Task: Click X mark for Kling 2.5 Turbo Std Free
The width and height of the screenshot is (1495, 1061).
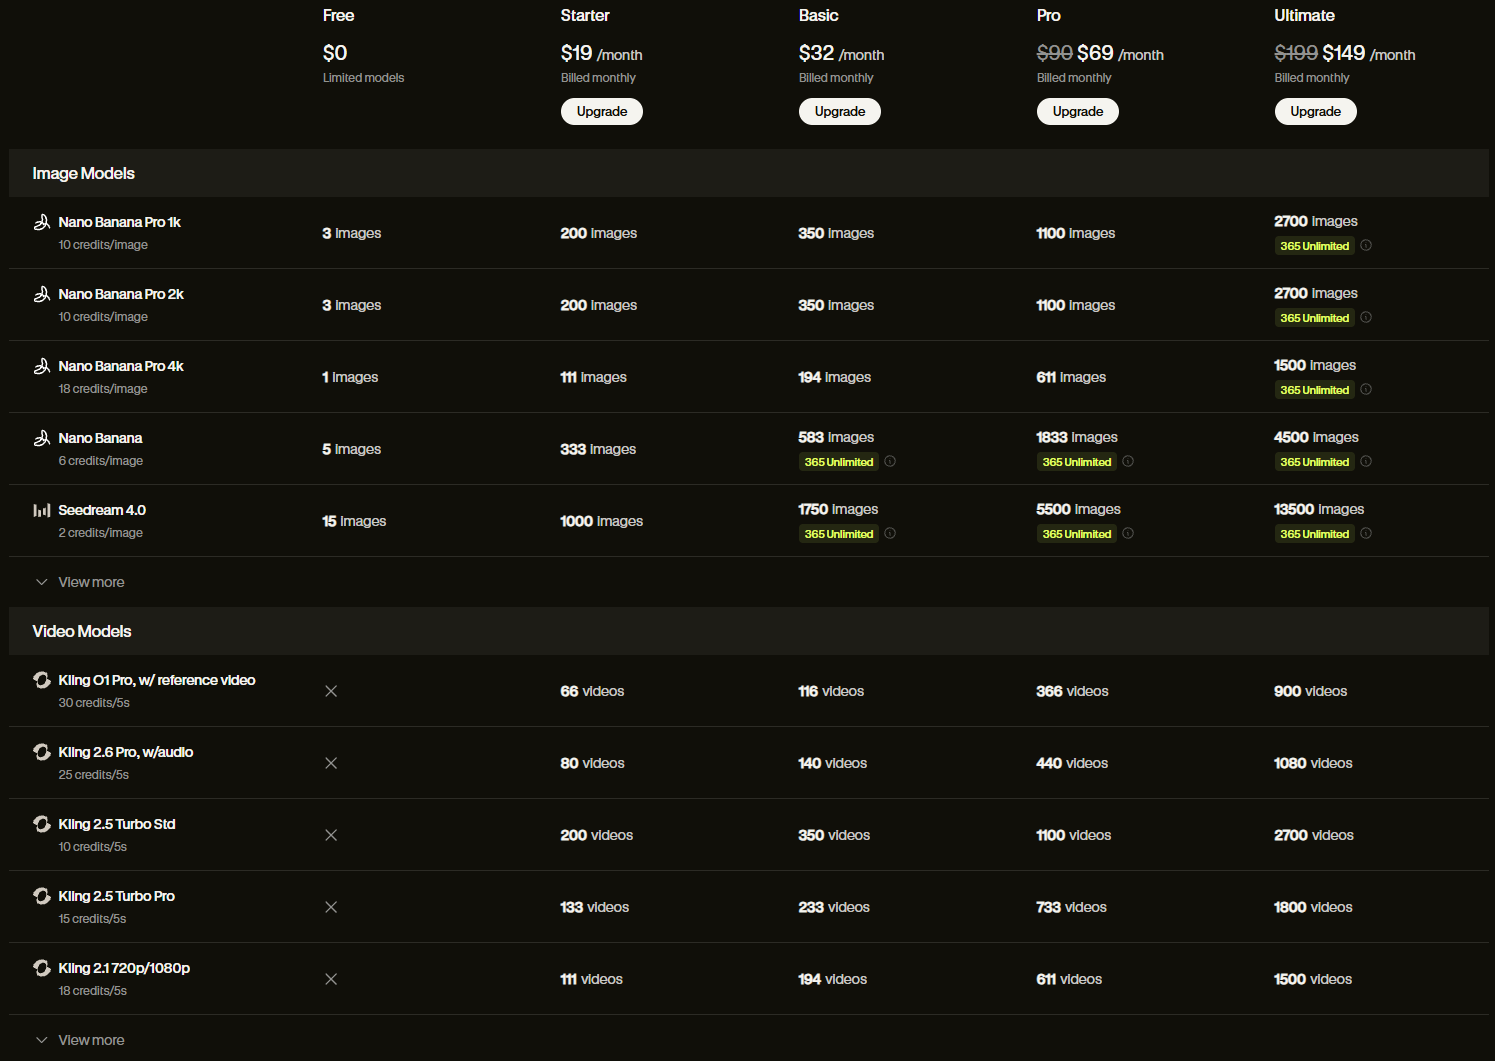Action: [331, 835]
